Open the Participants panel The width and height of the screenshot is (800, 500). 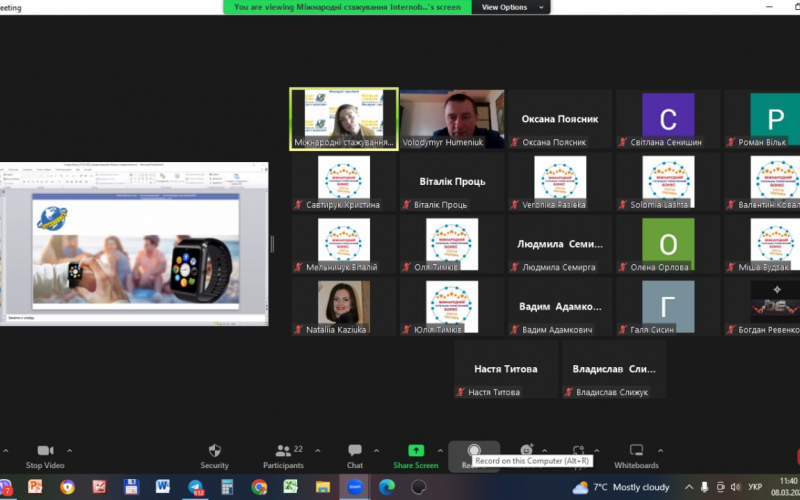(x=283, y=456)
